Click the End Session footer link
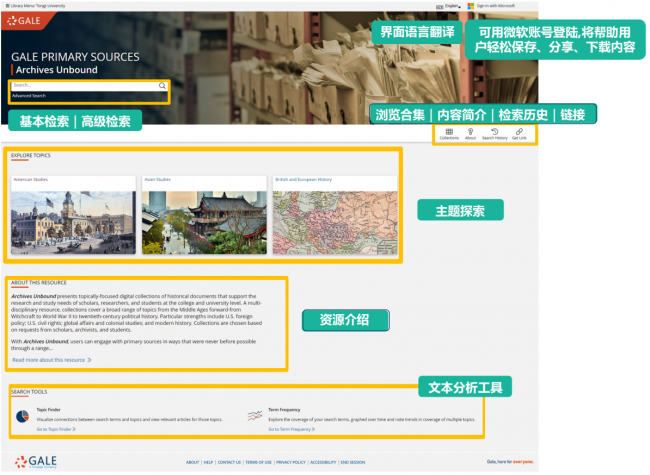The height and width of the screenshot is (475, 650). [353, 463]
